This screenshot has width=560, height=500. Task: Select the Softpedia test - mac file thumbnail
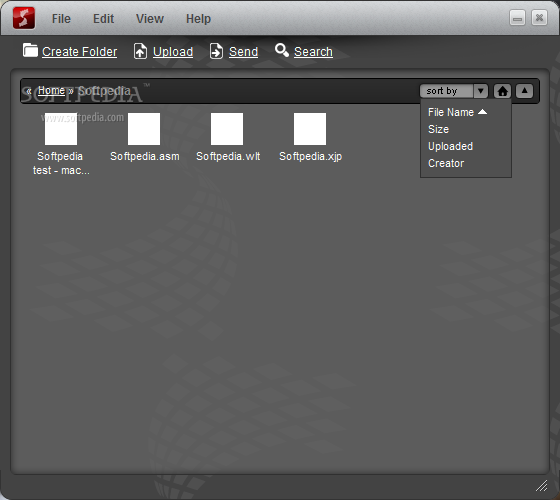[x=61, y=129]
